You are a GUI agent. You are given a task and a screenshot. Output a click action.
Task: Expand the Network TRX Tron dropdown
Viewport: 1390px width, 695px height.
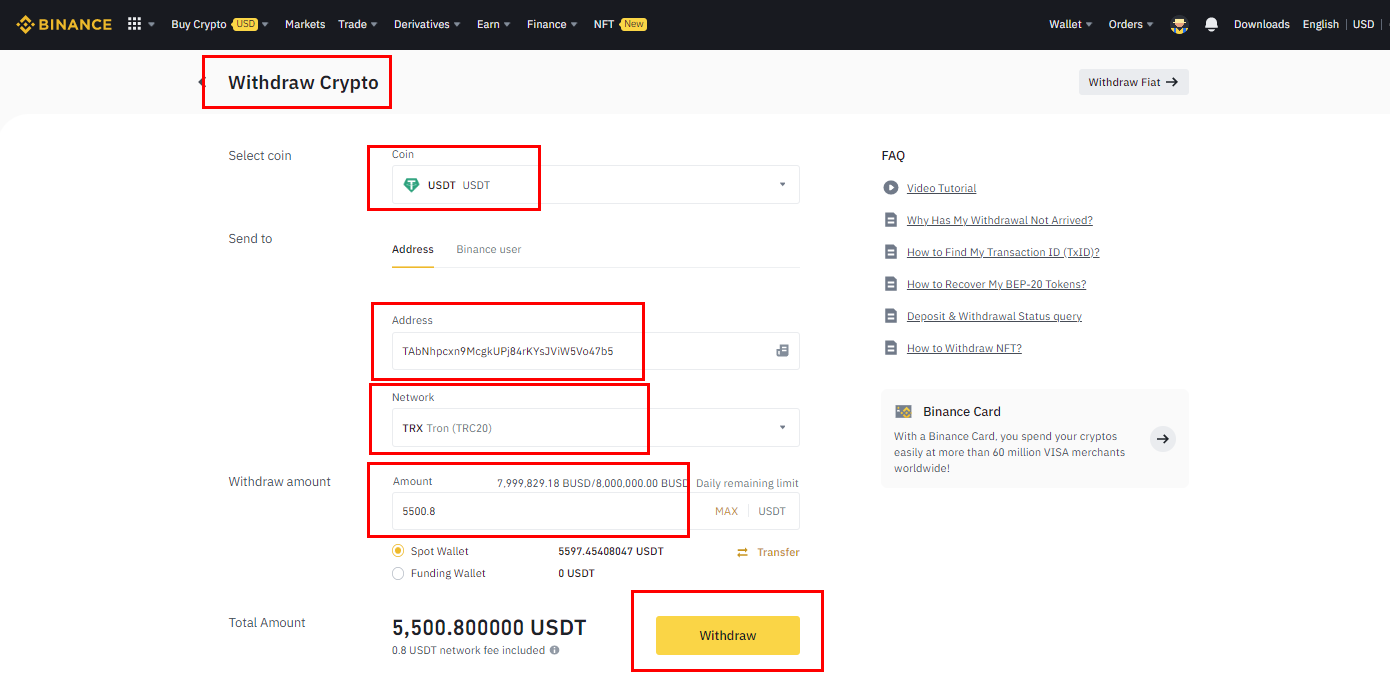(x=782, y=428)
